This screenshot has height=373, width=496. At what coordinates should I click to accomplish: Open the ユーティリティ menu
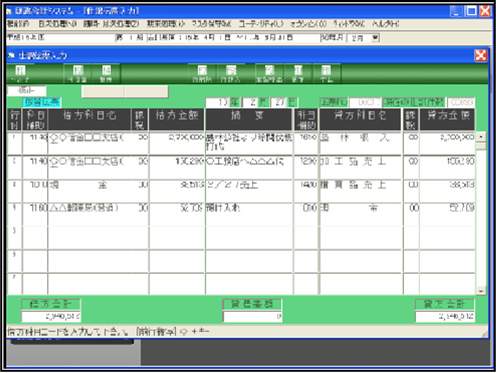point(261,24)
